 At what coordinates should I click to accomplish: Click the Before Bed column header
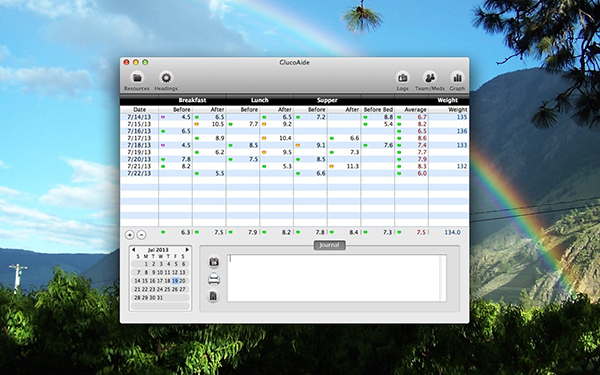(x=378, y=109)
